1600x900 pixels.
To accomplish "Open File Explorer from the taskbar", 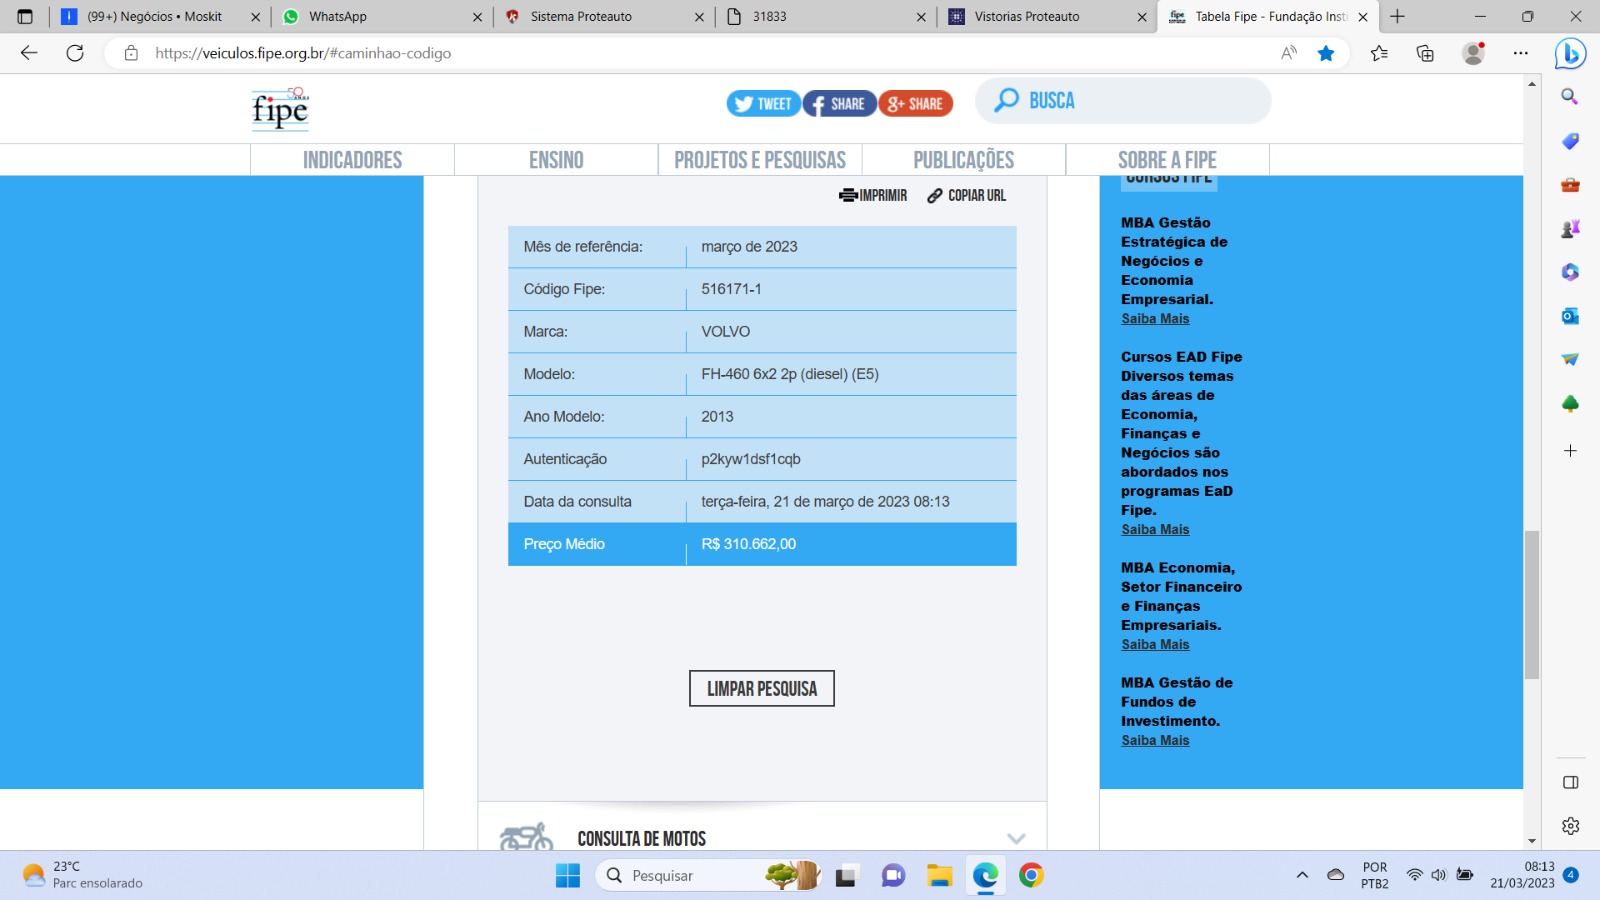I will (x=939, y=876).
